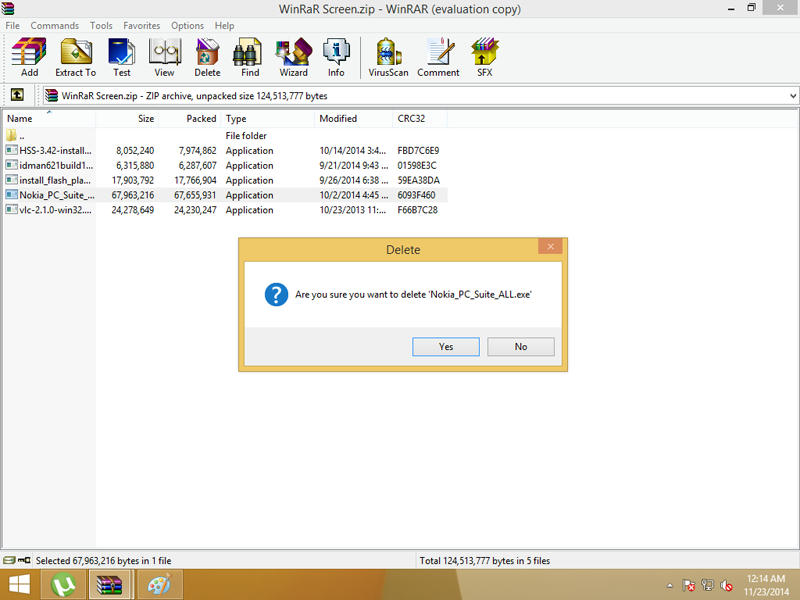Sort by the Packed column header

point(189,118)
